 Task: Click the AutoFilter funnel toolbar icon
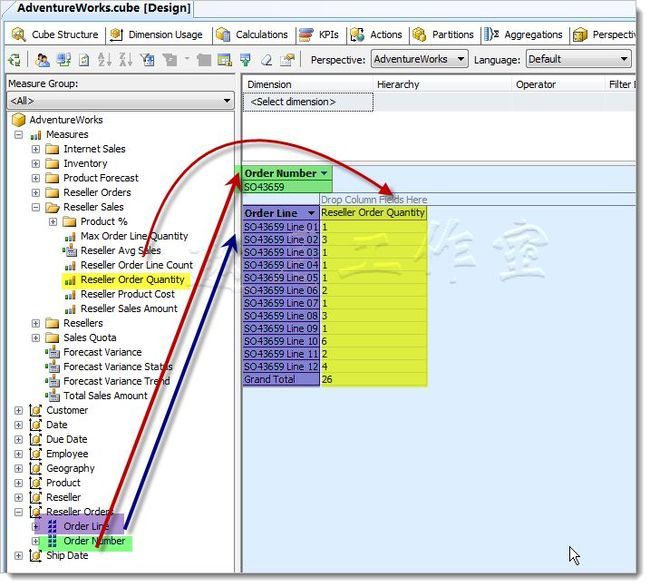click(x=147, y=60)
